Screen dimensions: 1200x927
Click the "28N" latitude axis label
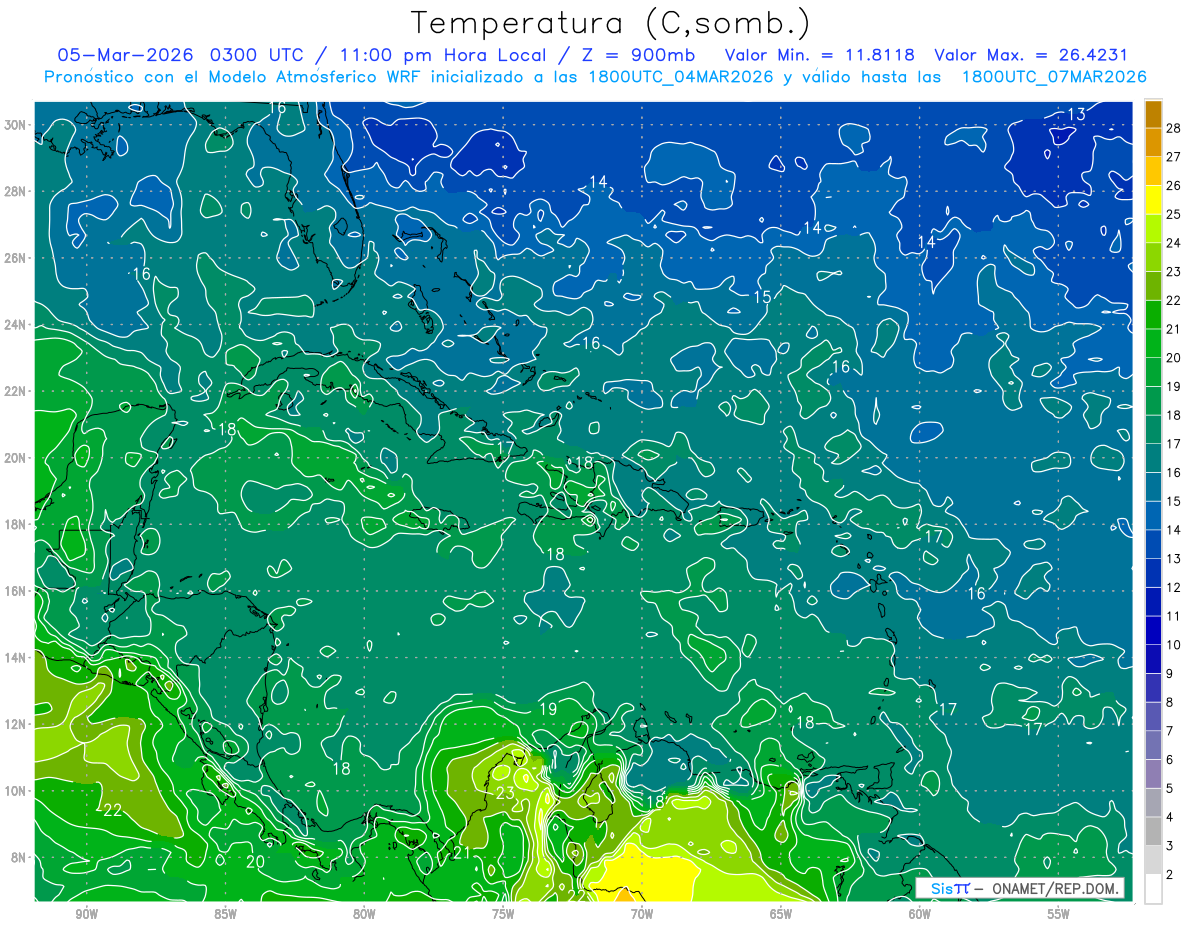coord(16,191)
